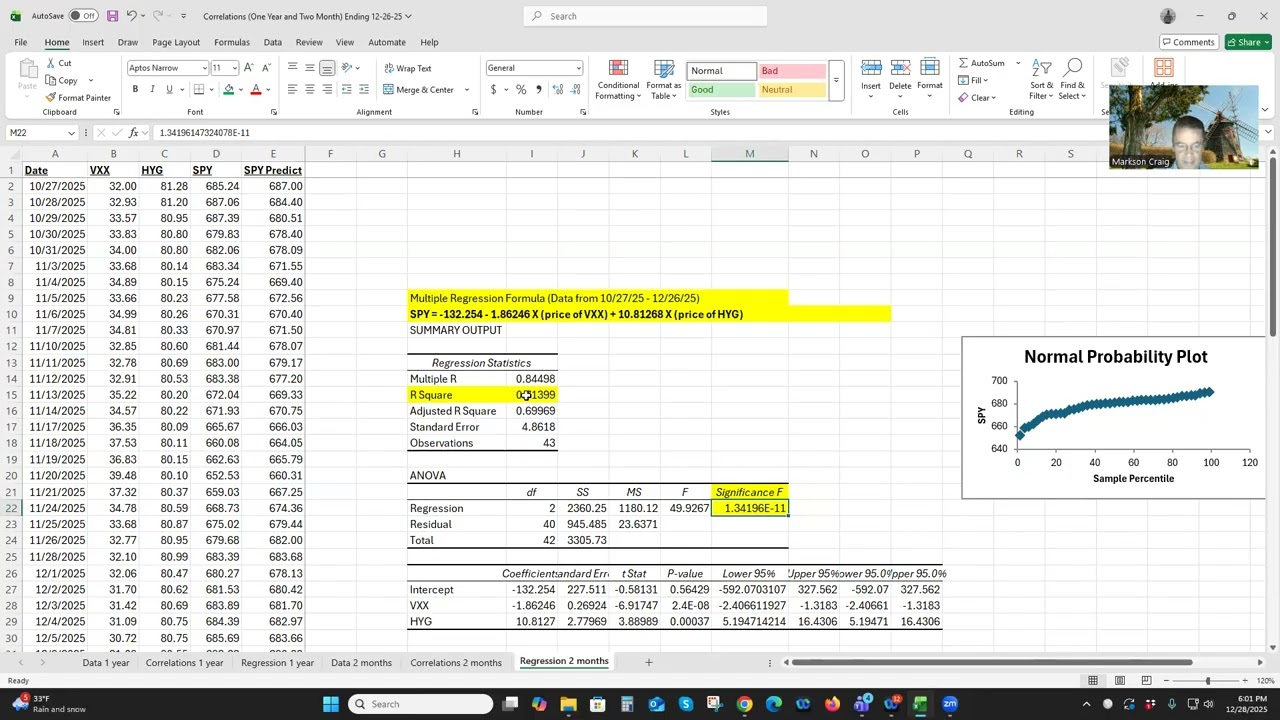Click the zoom slider handle
Screen dimensions: 1280x720
(1207, 681)
